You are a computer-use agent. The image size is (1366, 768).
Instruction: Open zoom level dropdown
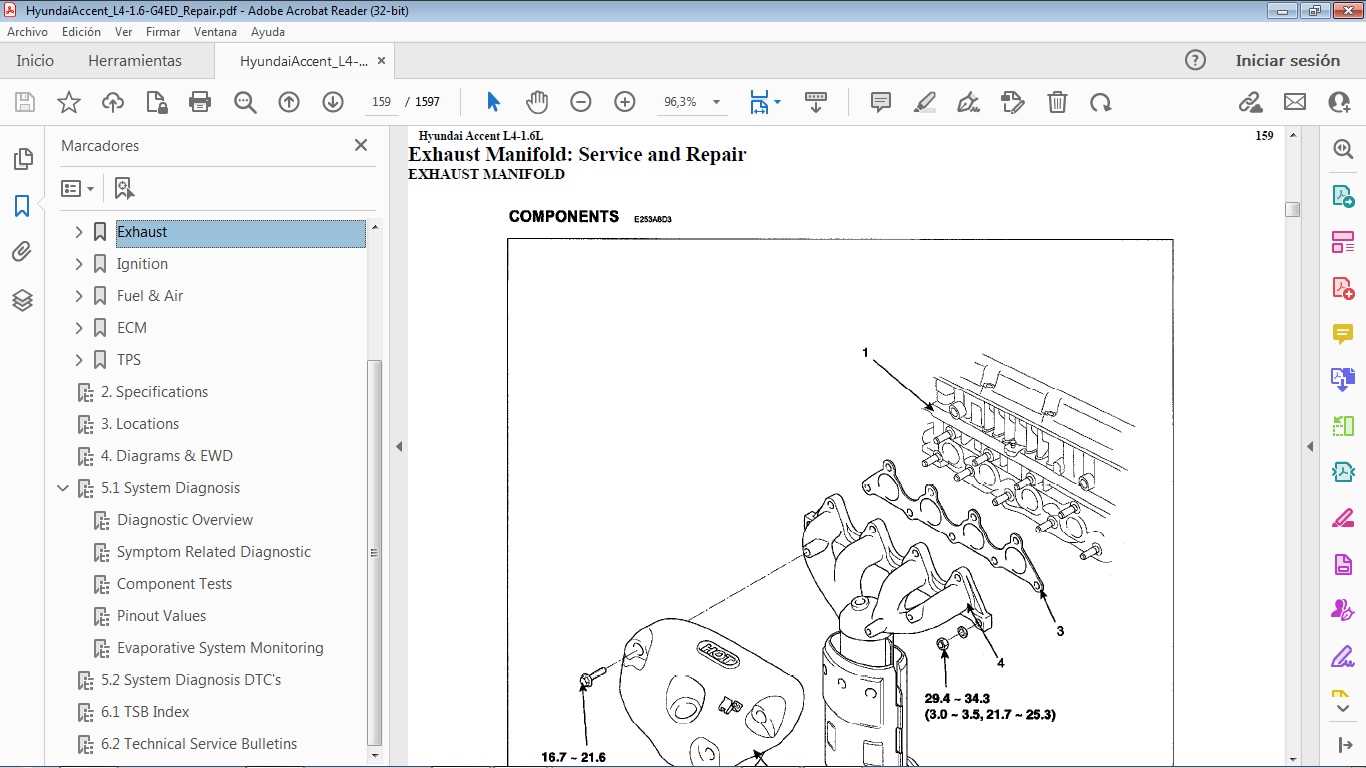tap(716, 102)
